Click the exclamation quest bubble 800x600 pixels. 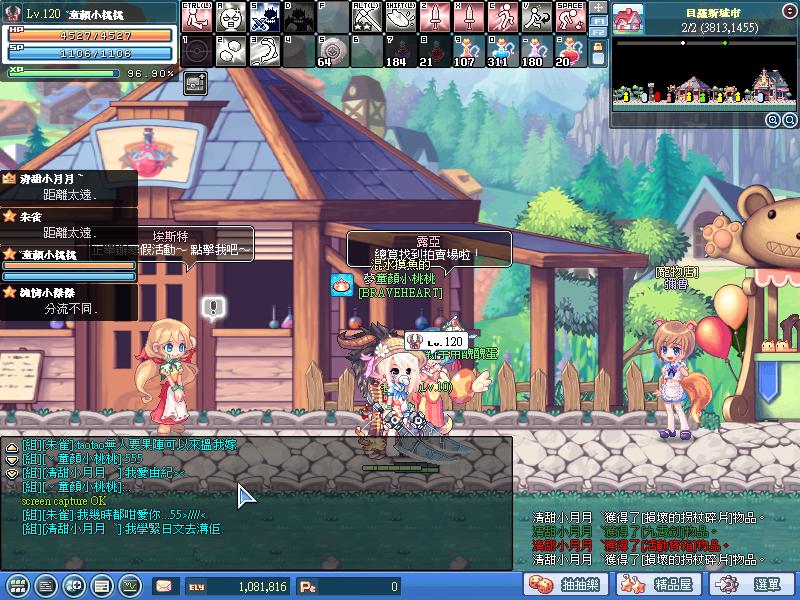[213, 309]
